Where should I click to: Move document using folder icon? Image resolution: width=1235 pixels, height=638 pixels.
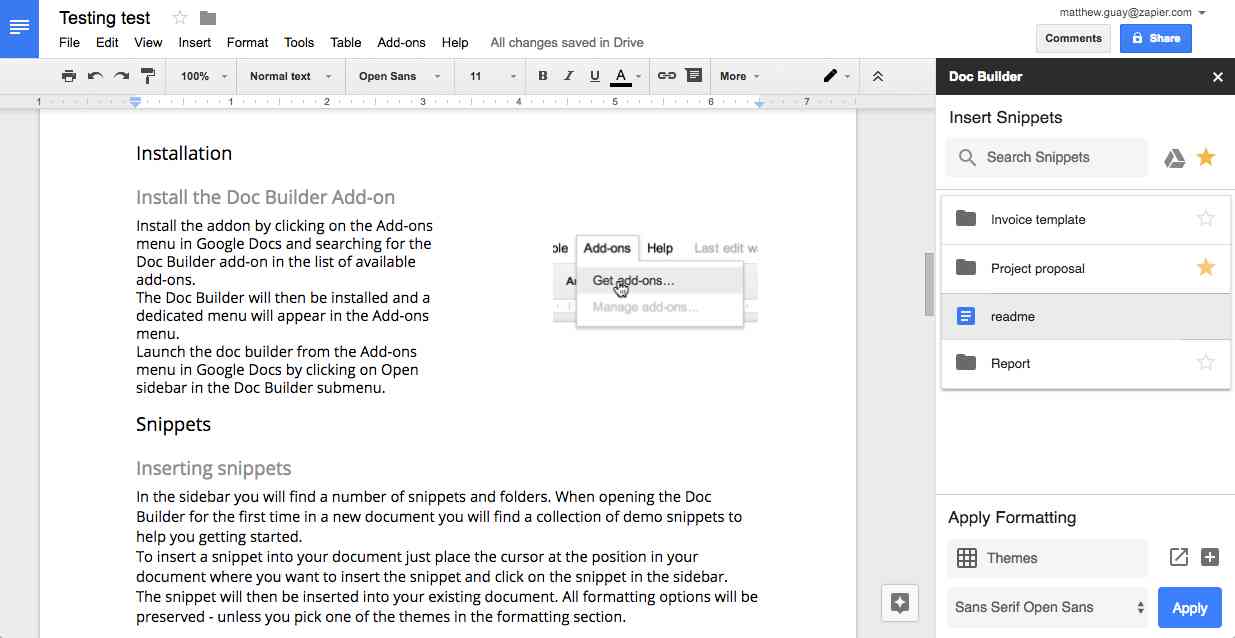point(208,18)
